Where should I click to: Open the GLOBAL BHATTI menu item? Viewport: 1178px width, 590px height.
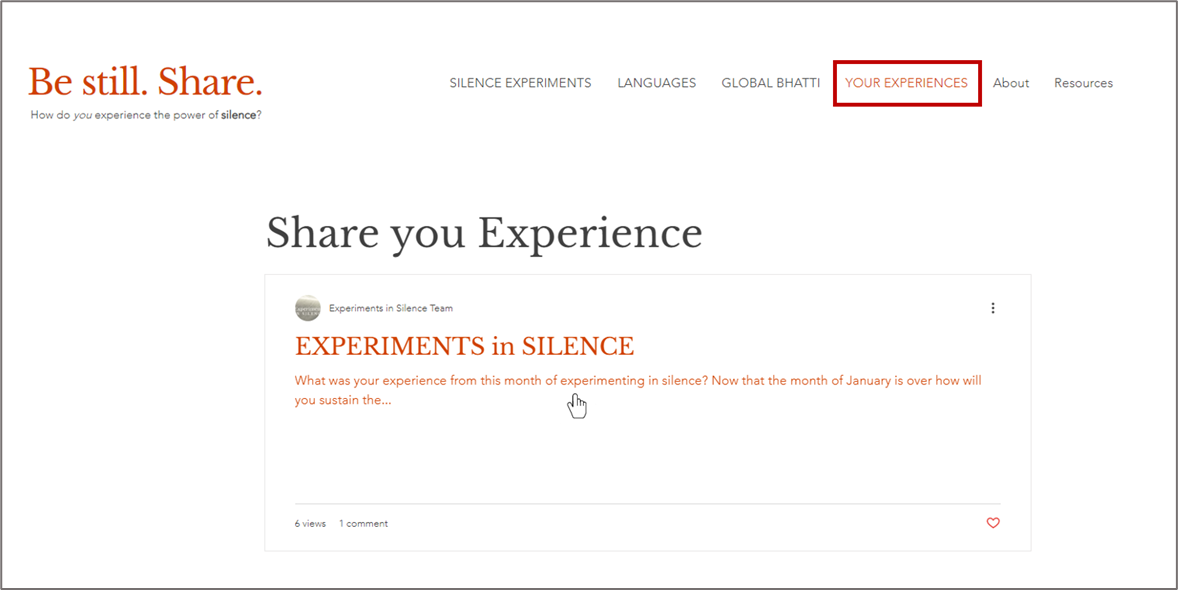770,83
